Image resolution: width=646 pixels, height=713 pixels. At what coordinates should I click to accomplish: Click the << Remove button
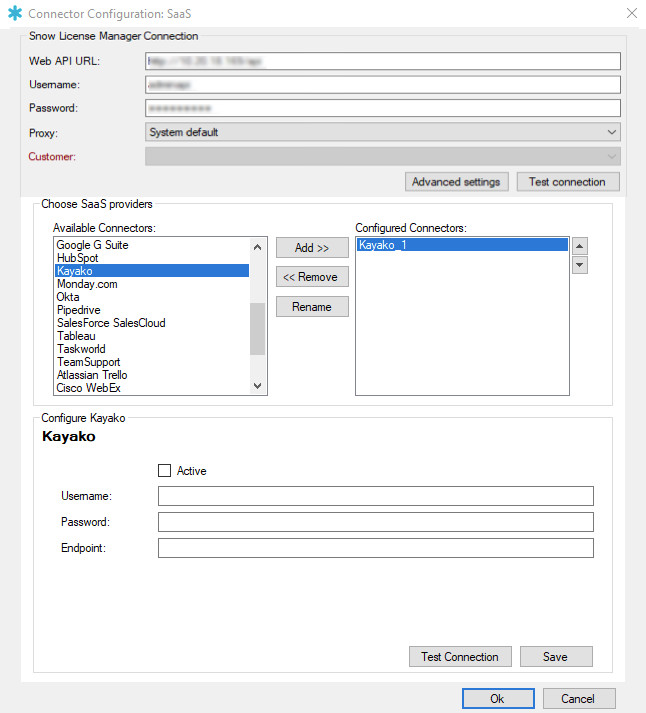312,277
